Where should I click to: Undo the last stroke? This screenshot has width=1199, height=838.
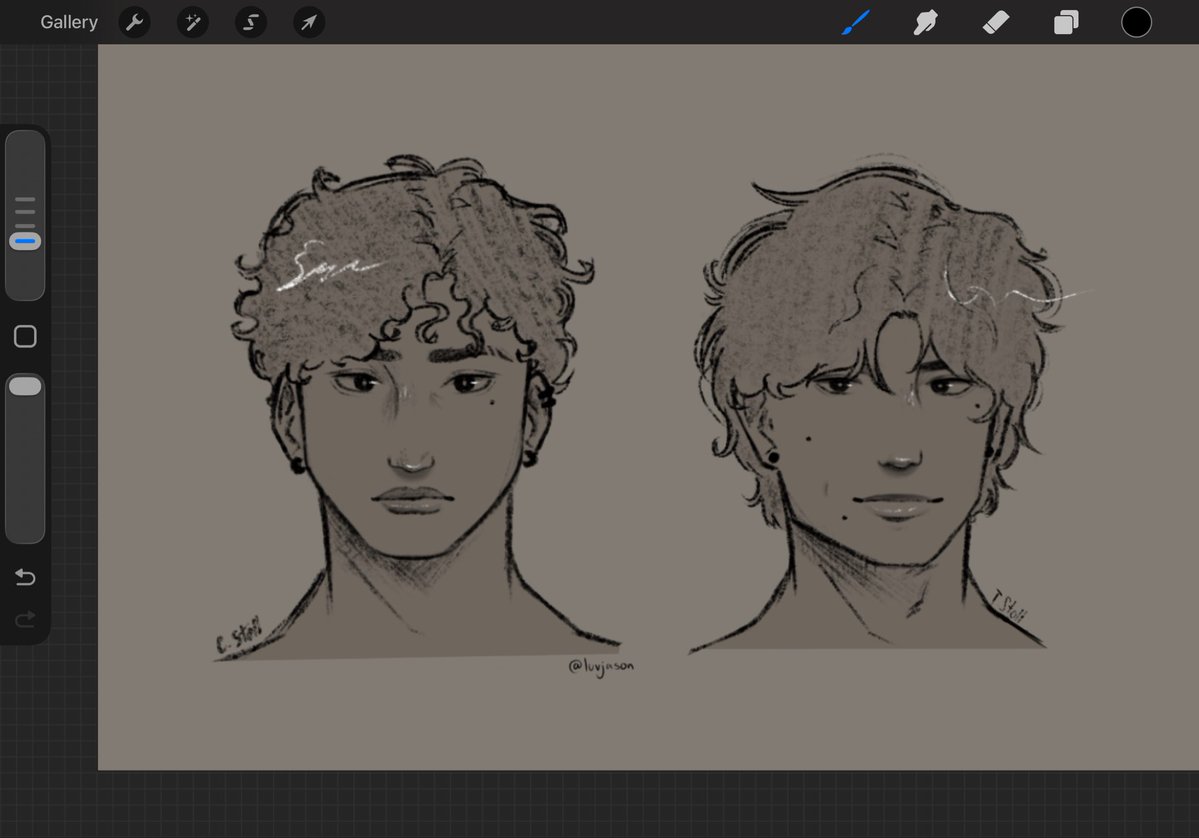pyautogui.click(x=25, y=577)
